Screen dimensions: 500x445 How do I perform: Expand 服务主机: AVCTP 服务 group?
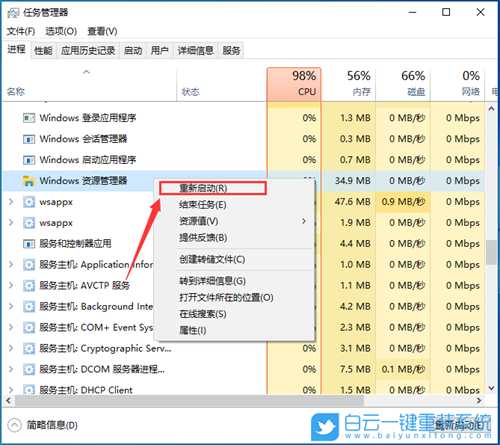pos(11,285)
